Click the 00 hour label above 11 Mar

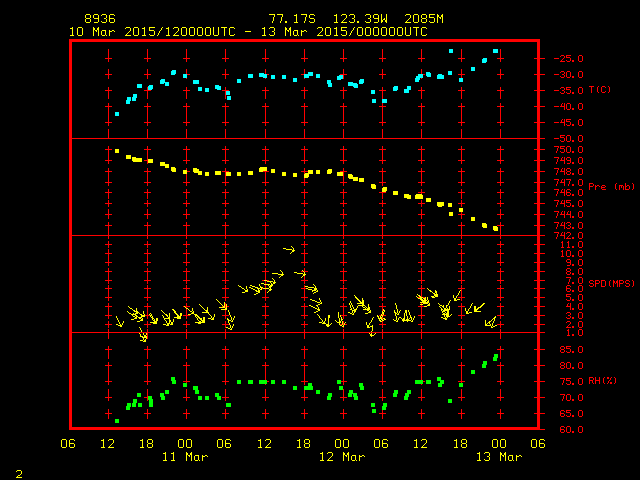[185, 444]
